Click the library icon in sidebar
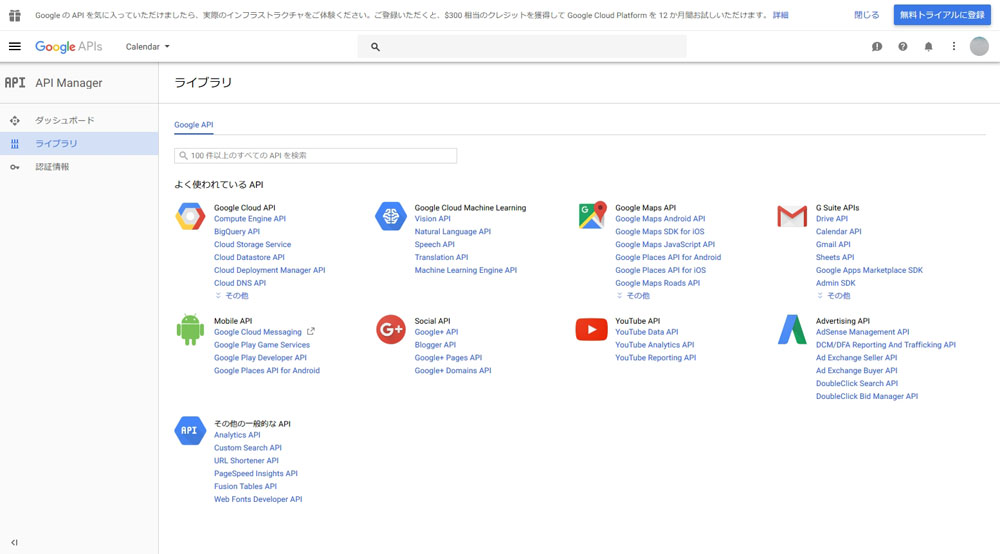 15,144
